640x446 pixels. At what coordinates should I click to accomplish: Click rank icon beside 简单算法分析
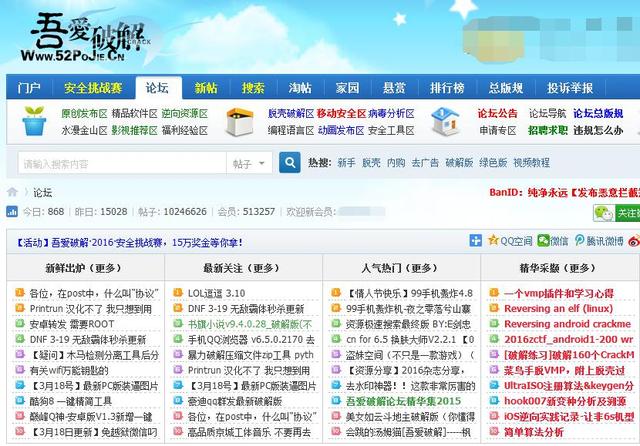(x=494, y=431)
